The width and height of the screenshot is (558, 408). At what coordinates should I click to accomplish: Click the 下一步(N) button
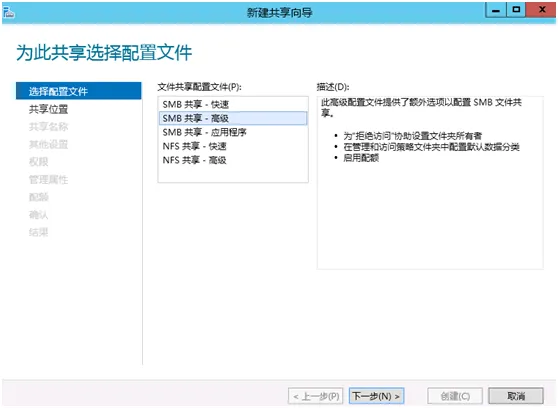coord(377,396)
